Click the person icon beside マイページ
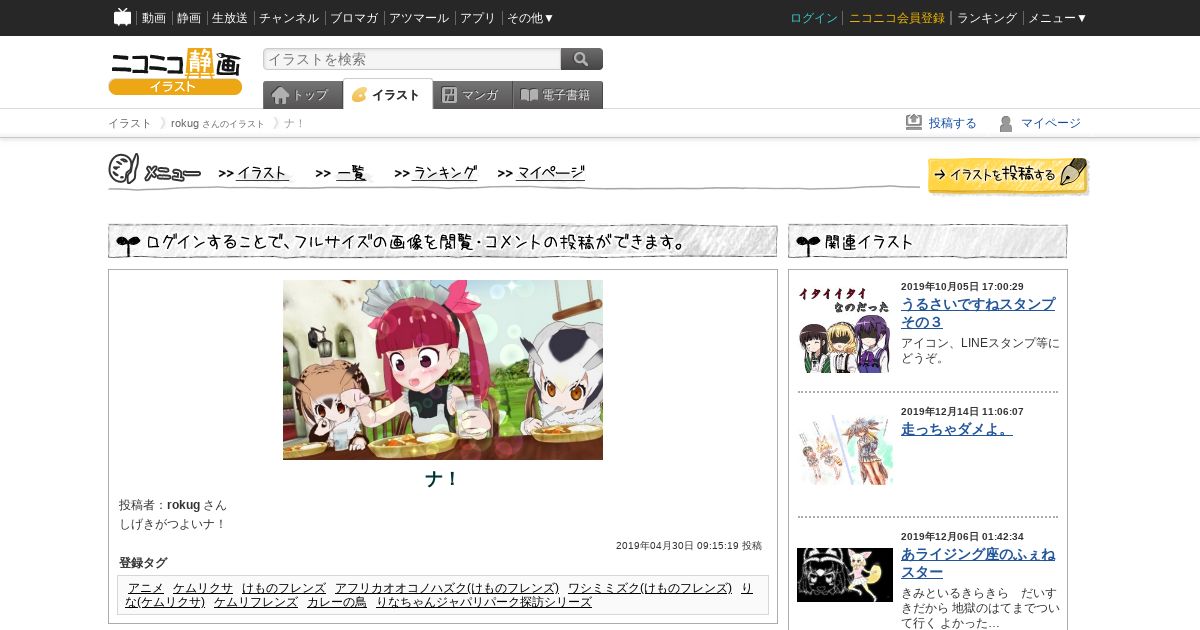 [1006, 123]
